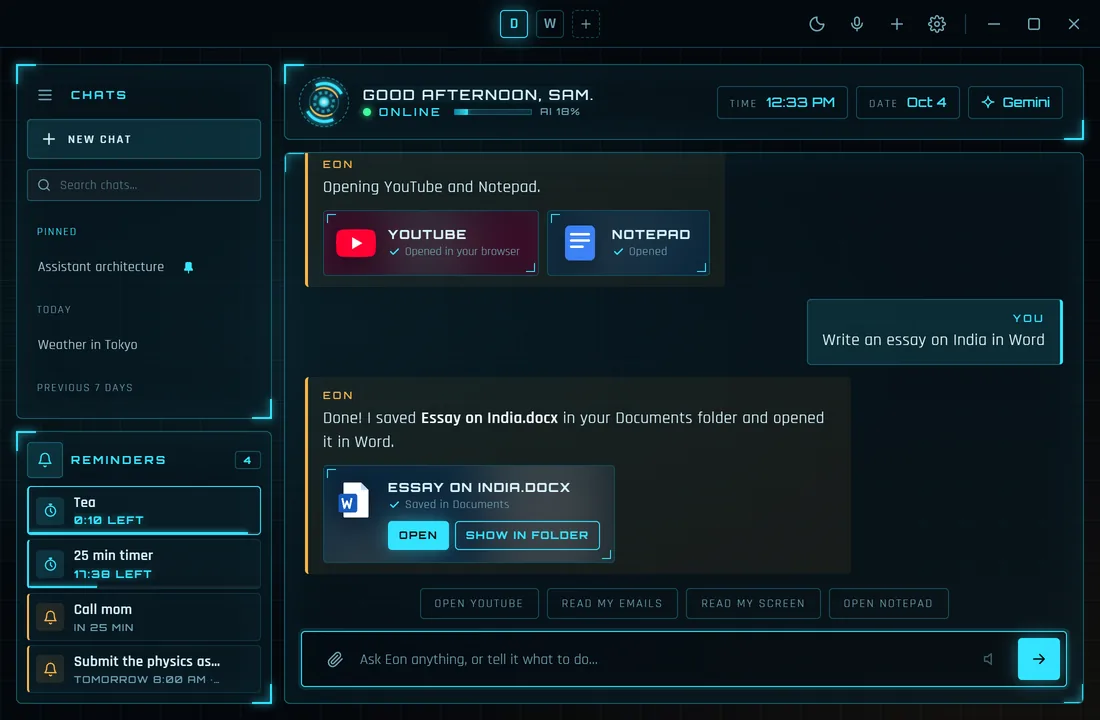Attach a file with the paperclip icon
1100x720 pixels.
[x=335, y=659]
